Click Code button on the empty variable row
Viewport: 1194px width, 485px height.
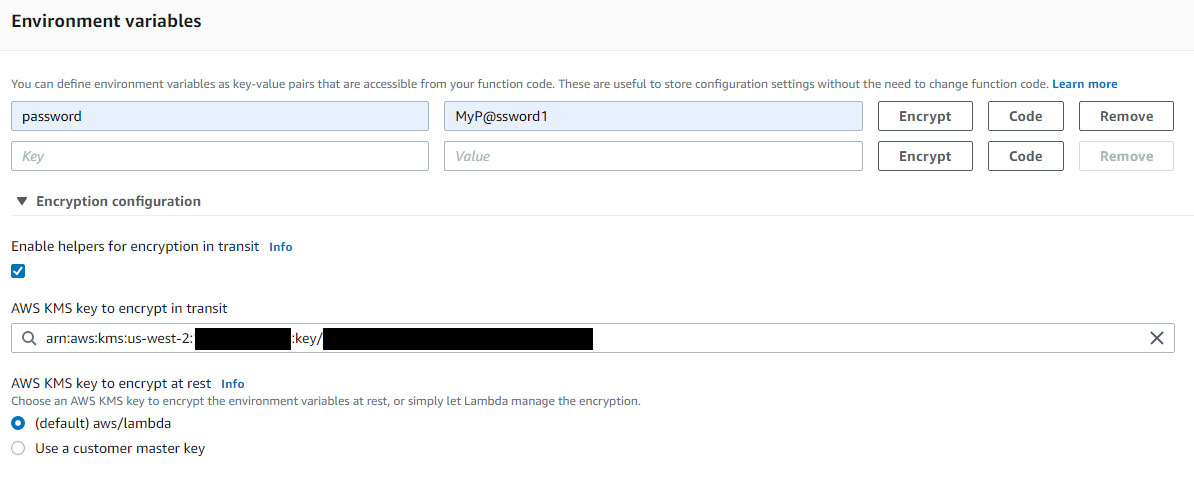(1026, 156)
